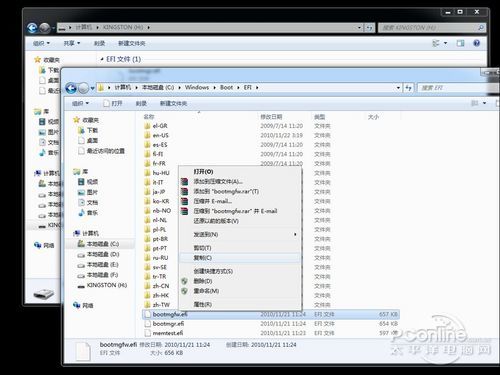This screenshot has height=375, width=500.
Task: Open the view options dropdown in the KINGSTON window
Action: 439,43
